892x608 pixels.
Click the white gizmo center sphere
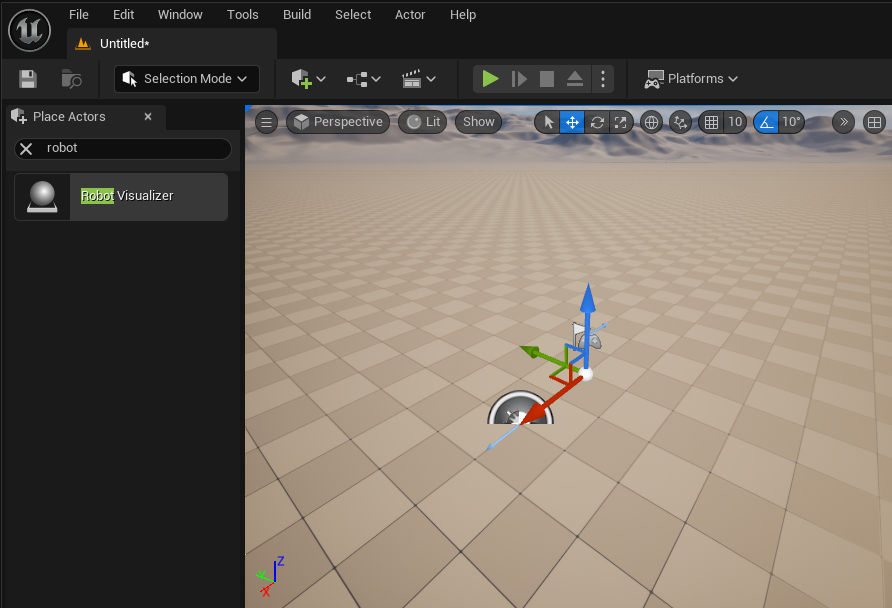(585, 374)
